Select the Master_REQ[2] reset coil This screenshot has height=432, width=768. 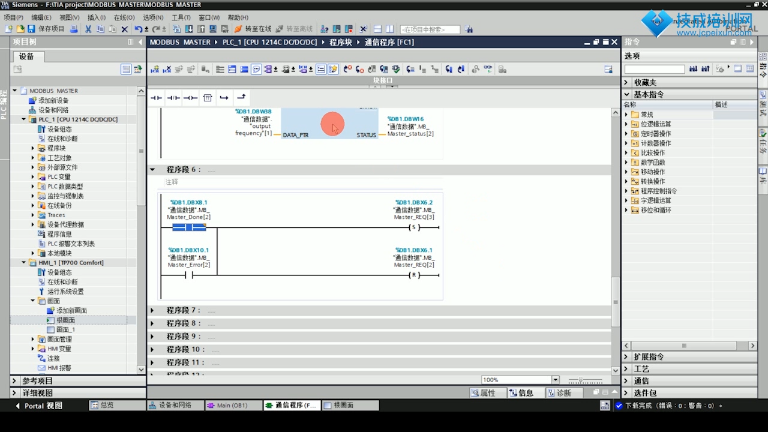(x=414, y=275)
